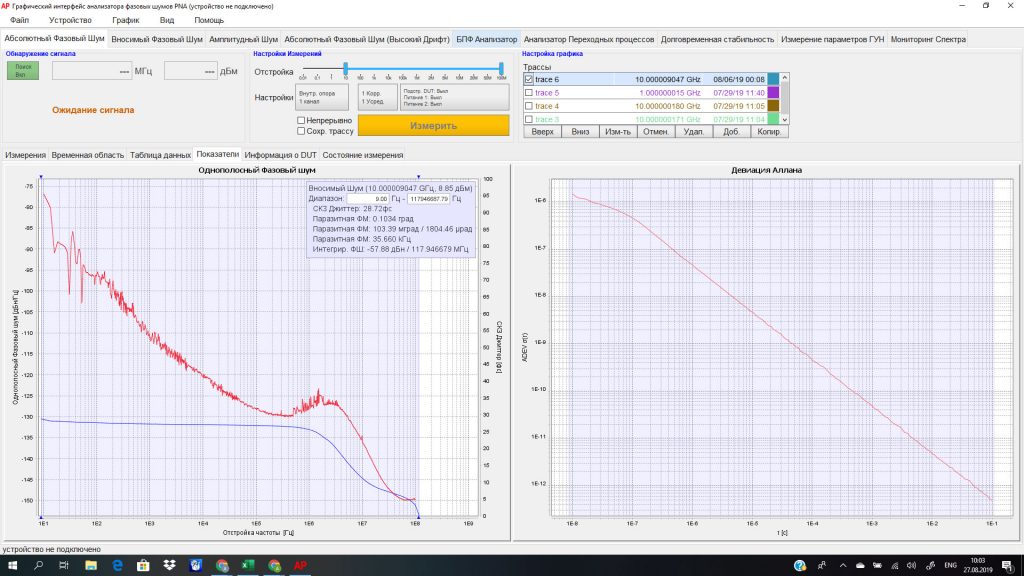Viewport: 1024px width, 576px height.
Task: Open Microsoft Store taskbar icon
Action: click(x=142, y=565)
